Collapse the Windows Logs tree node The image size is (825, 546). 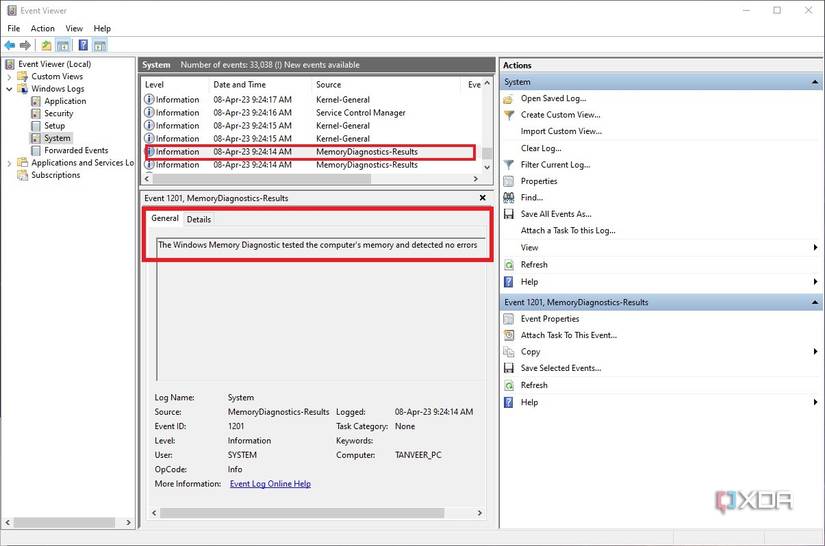(10, 89)
